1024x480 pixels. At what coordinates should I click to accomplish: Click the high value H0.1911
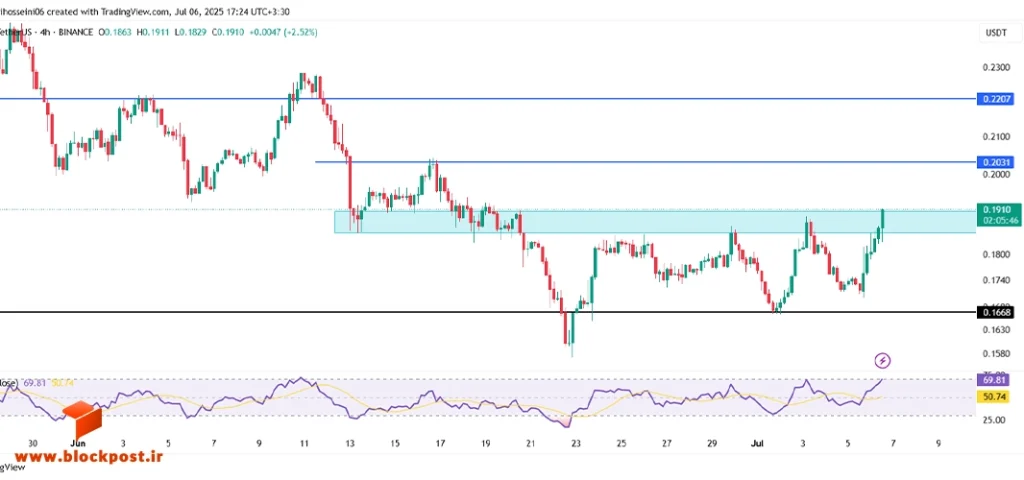click(152, 31)
